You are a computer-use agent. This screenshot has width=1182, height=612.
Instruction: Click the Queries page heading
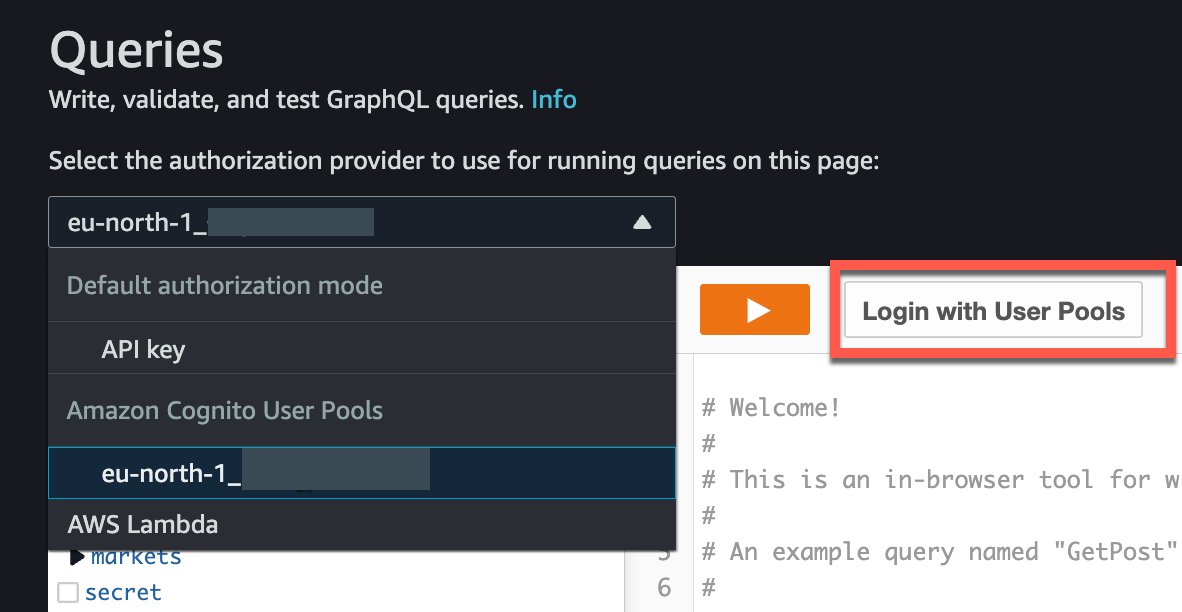coord(136,50)
